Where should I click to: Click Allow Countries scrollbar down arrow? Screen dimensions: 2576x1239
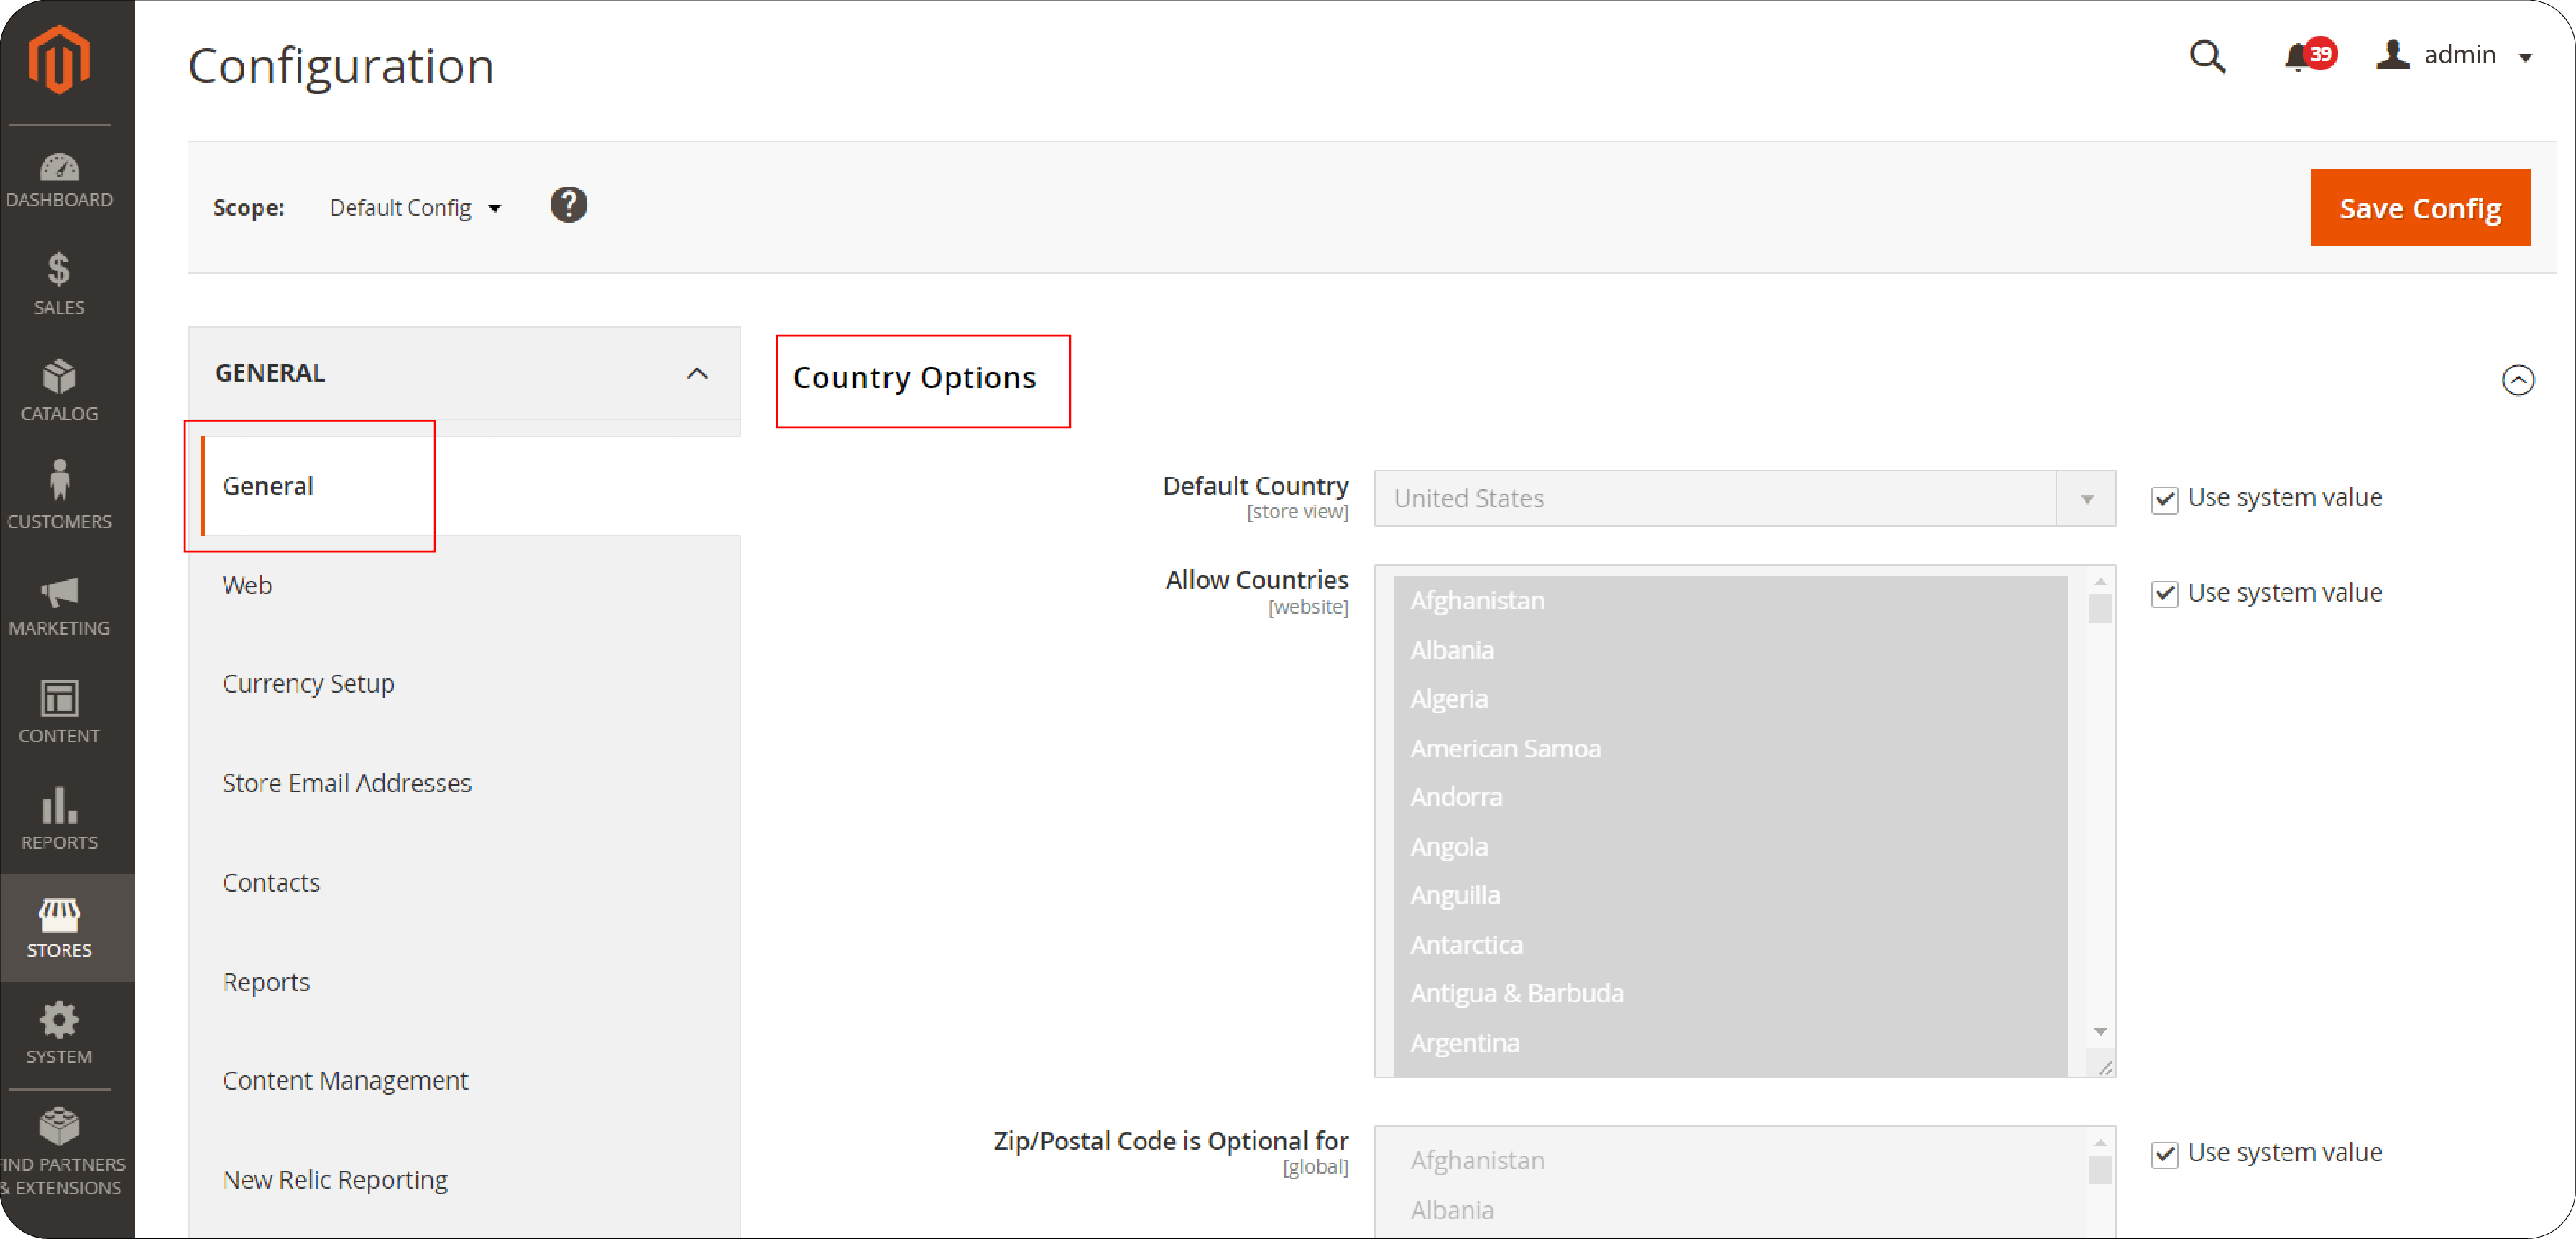[2100, 1032]
